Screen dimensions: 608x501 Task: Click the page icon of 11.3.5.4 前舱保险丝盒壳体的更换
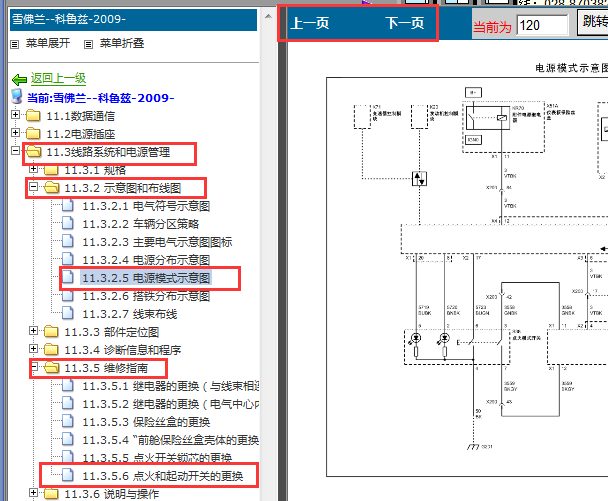[x=68, y=439]
